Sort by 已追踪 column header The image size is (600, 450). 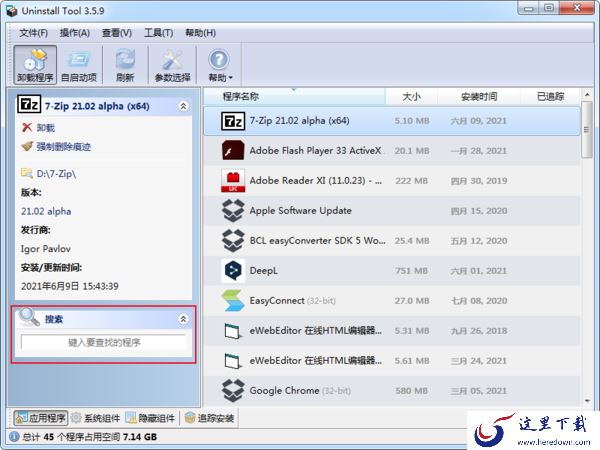tap(550, 96)
